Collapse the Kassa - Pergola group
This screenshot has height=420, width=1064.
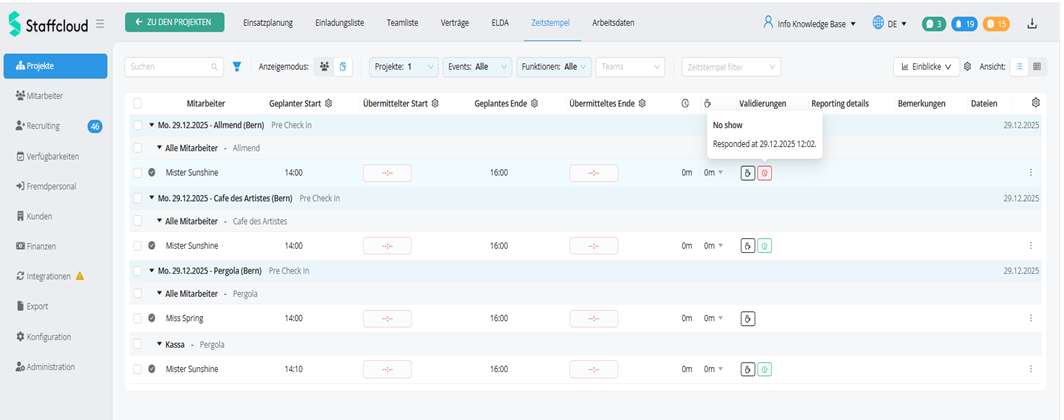coord(159,345)
